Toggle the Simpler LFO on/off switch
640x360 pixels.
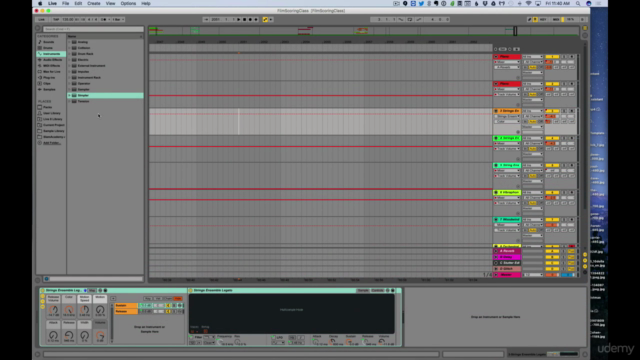[273, 338]
